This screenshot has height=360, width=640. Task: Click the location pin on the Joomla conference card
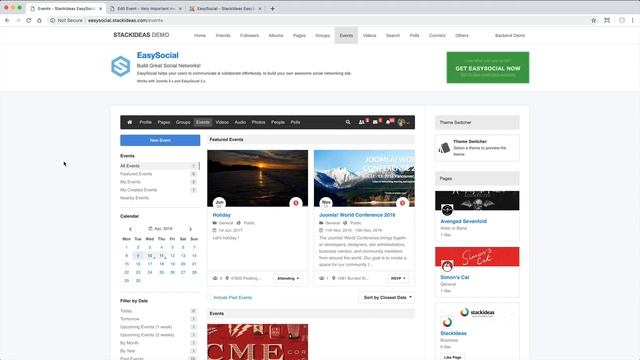coord(333,278)
